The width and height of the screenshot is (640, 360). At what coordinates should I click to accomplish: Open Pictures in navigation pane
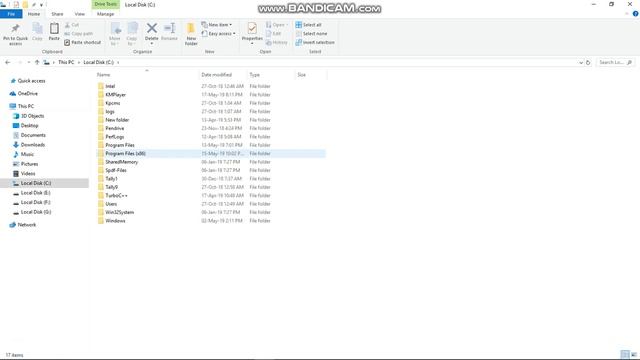(29, 164)
